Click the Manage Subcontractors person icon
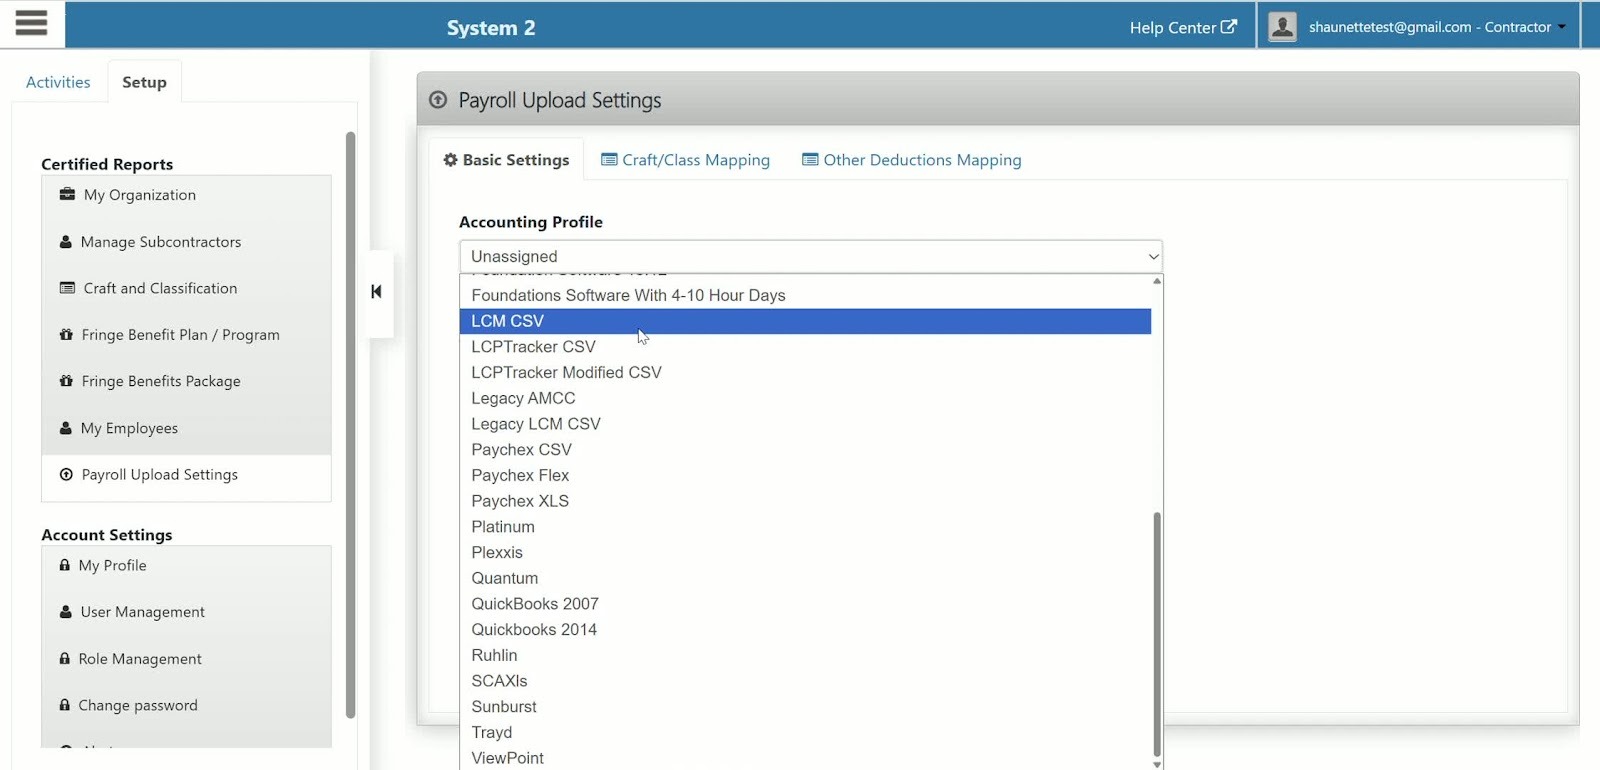 (x=66, y=242)
